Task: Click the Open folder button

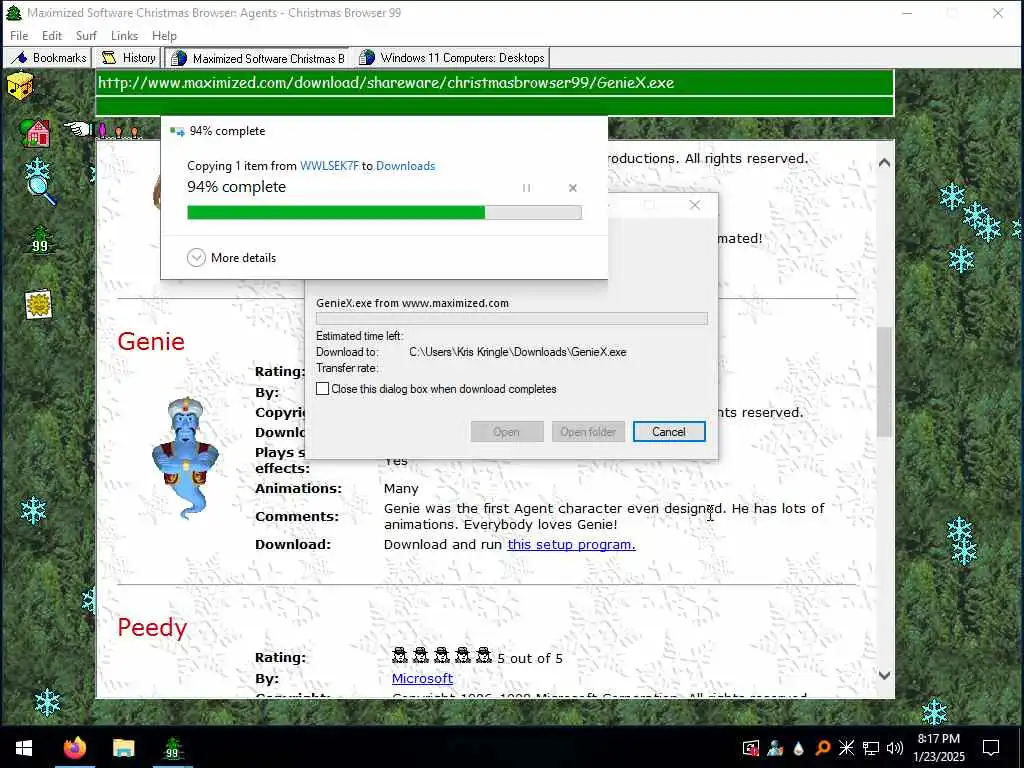Action: pyautogui.click(x=588, y=432)
